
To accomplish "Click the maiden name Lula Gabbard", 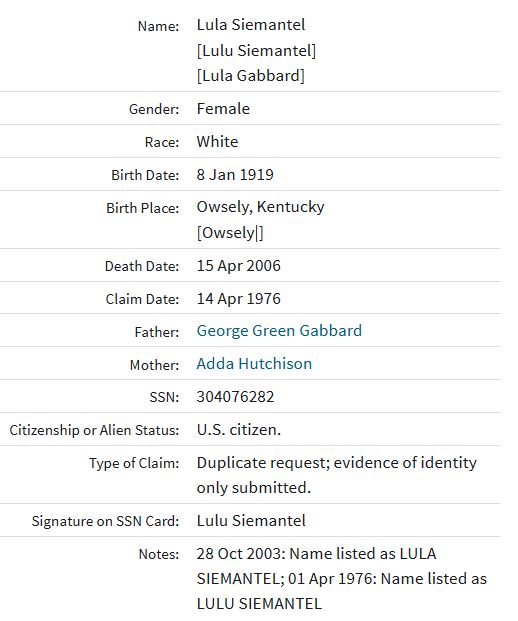I will (251, 76).
